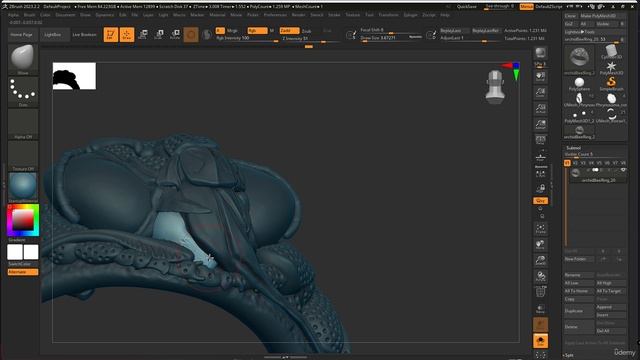
Task: Click the BPR render icon on right shelf
Action: tap(540, 53)
